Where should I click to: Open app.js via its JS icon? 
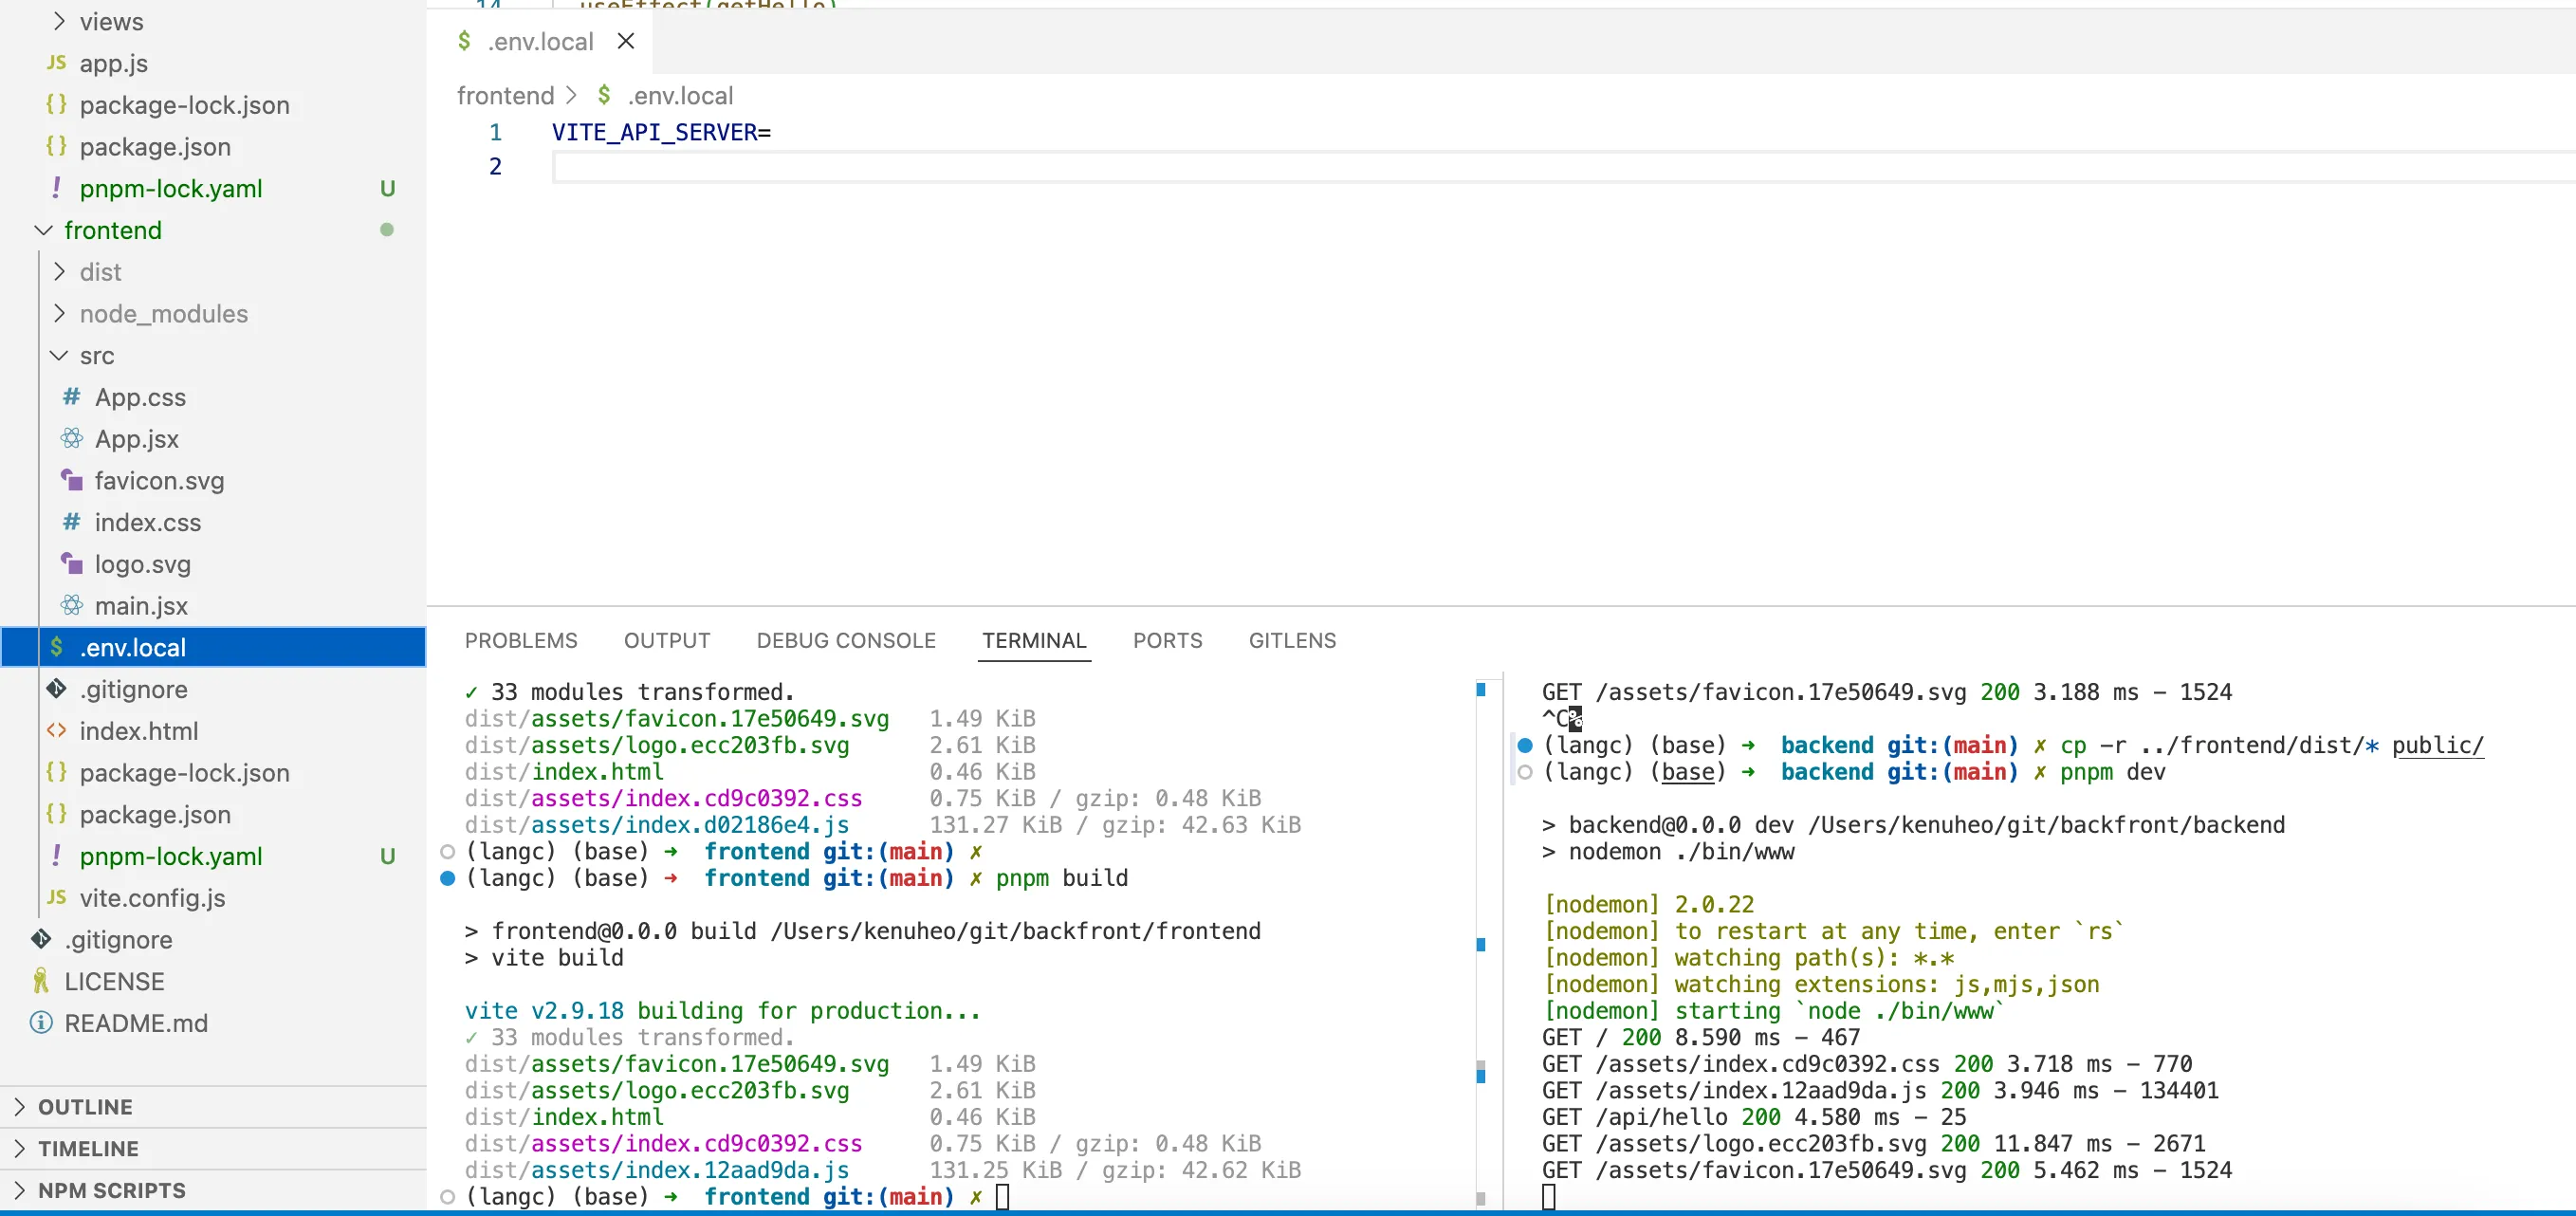tap(57, 63)
